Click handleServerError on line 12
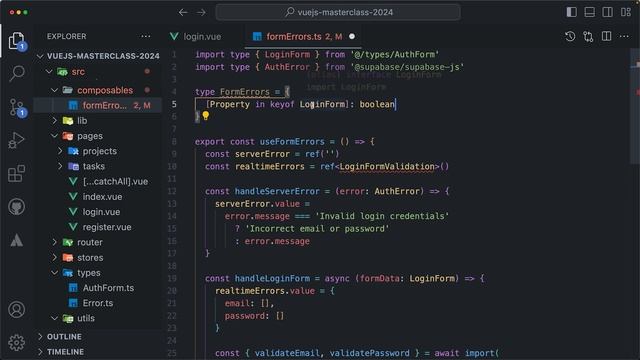 pos(277,191)
